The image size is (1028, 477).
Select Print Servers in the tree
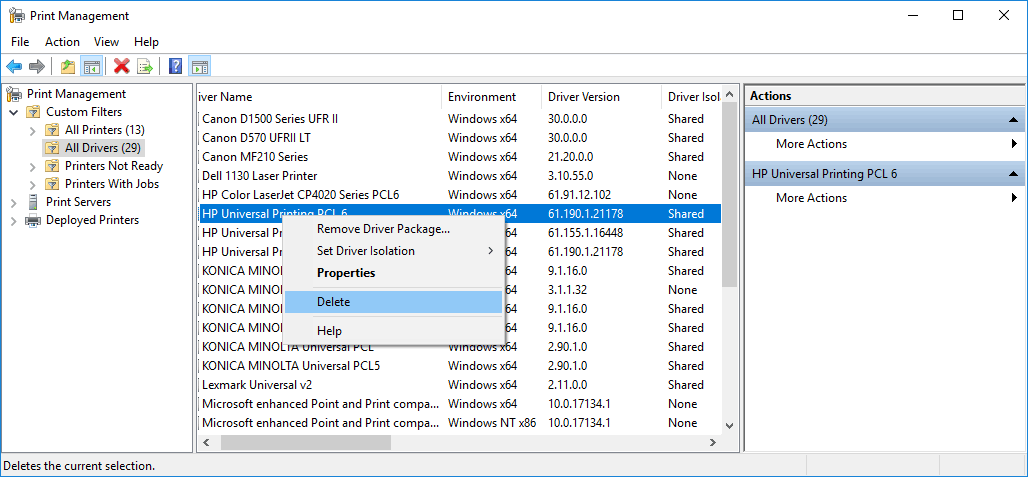pos(78,202)
